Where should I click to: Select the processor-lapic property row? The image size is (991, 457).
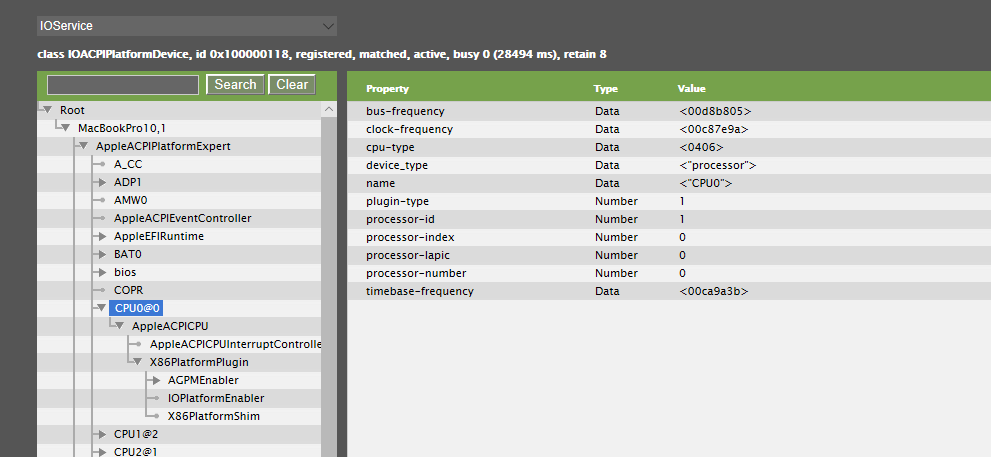pyautogui.click(x=669, y=255)
